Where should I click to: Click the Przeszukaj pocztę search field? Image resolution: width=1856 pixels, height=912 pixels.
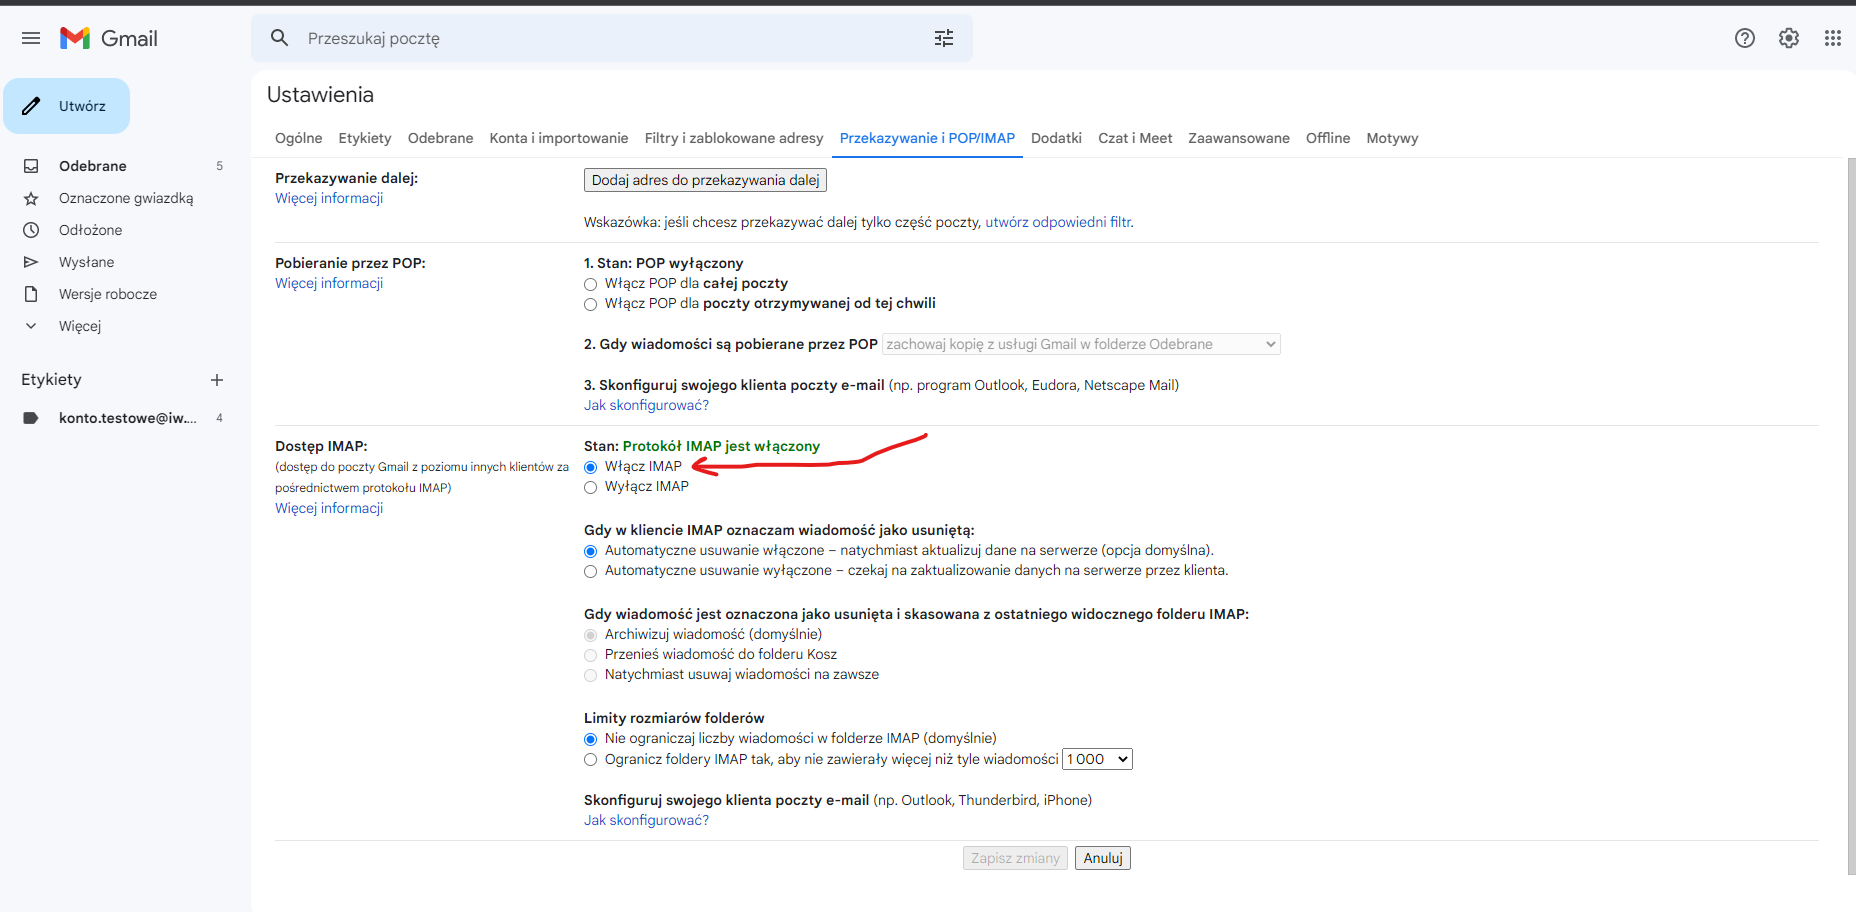600,38
